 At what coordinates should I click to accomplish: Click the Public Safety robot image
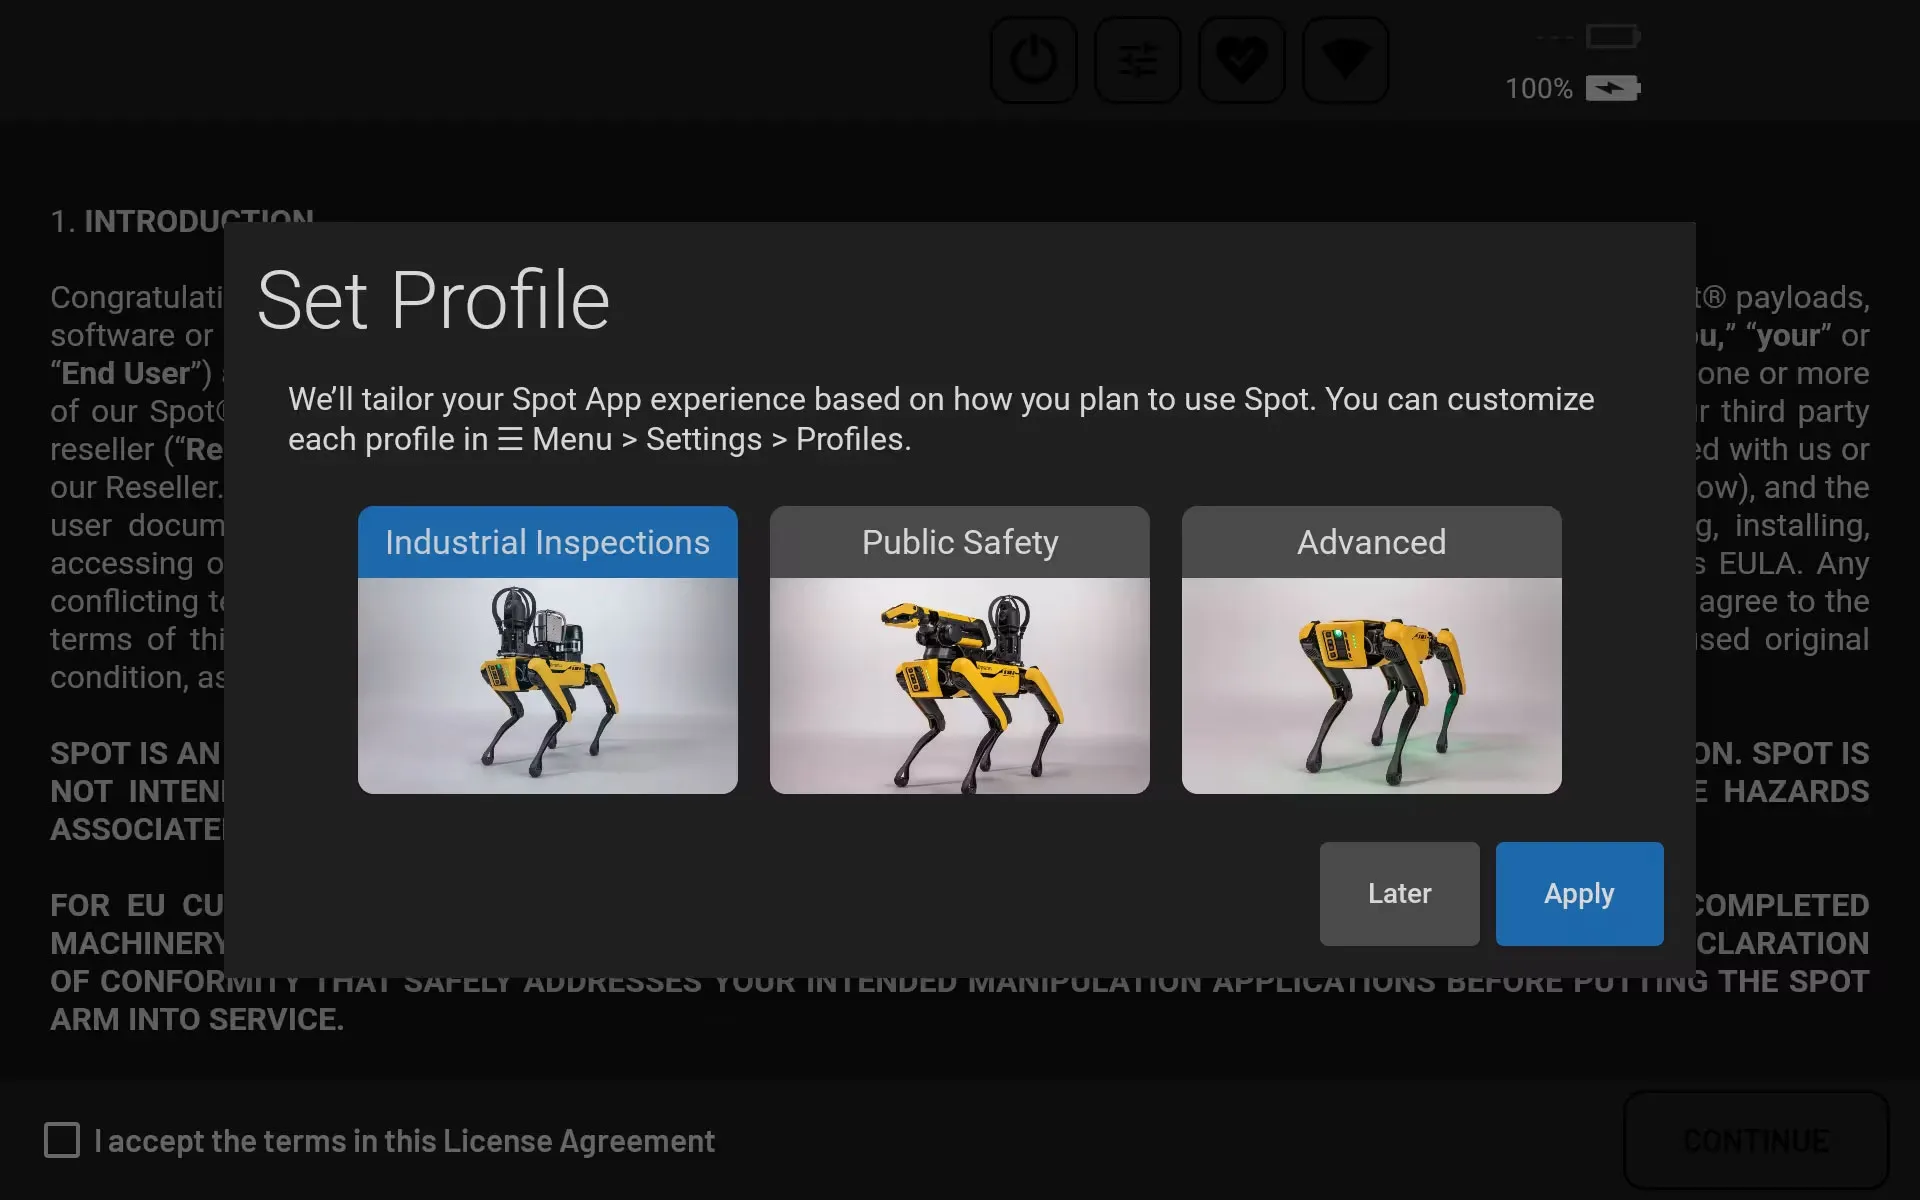[960, 686]
